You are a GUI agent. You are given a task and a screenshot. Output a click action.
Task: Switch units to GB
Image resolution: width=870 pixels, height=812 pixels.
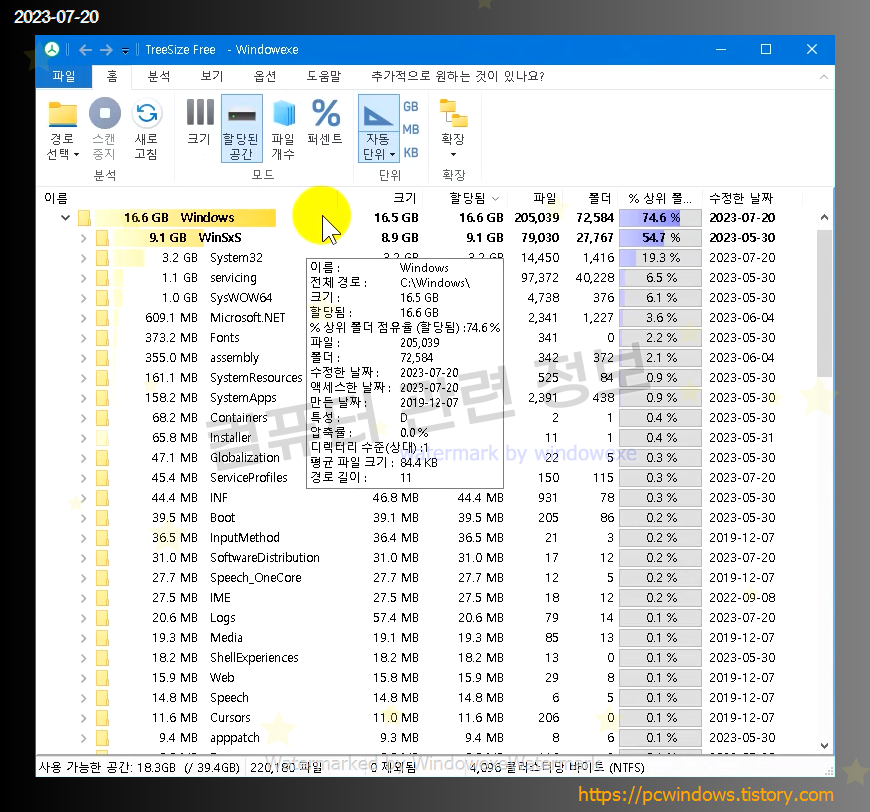(x=411, y=107)
